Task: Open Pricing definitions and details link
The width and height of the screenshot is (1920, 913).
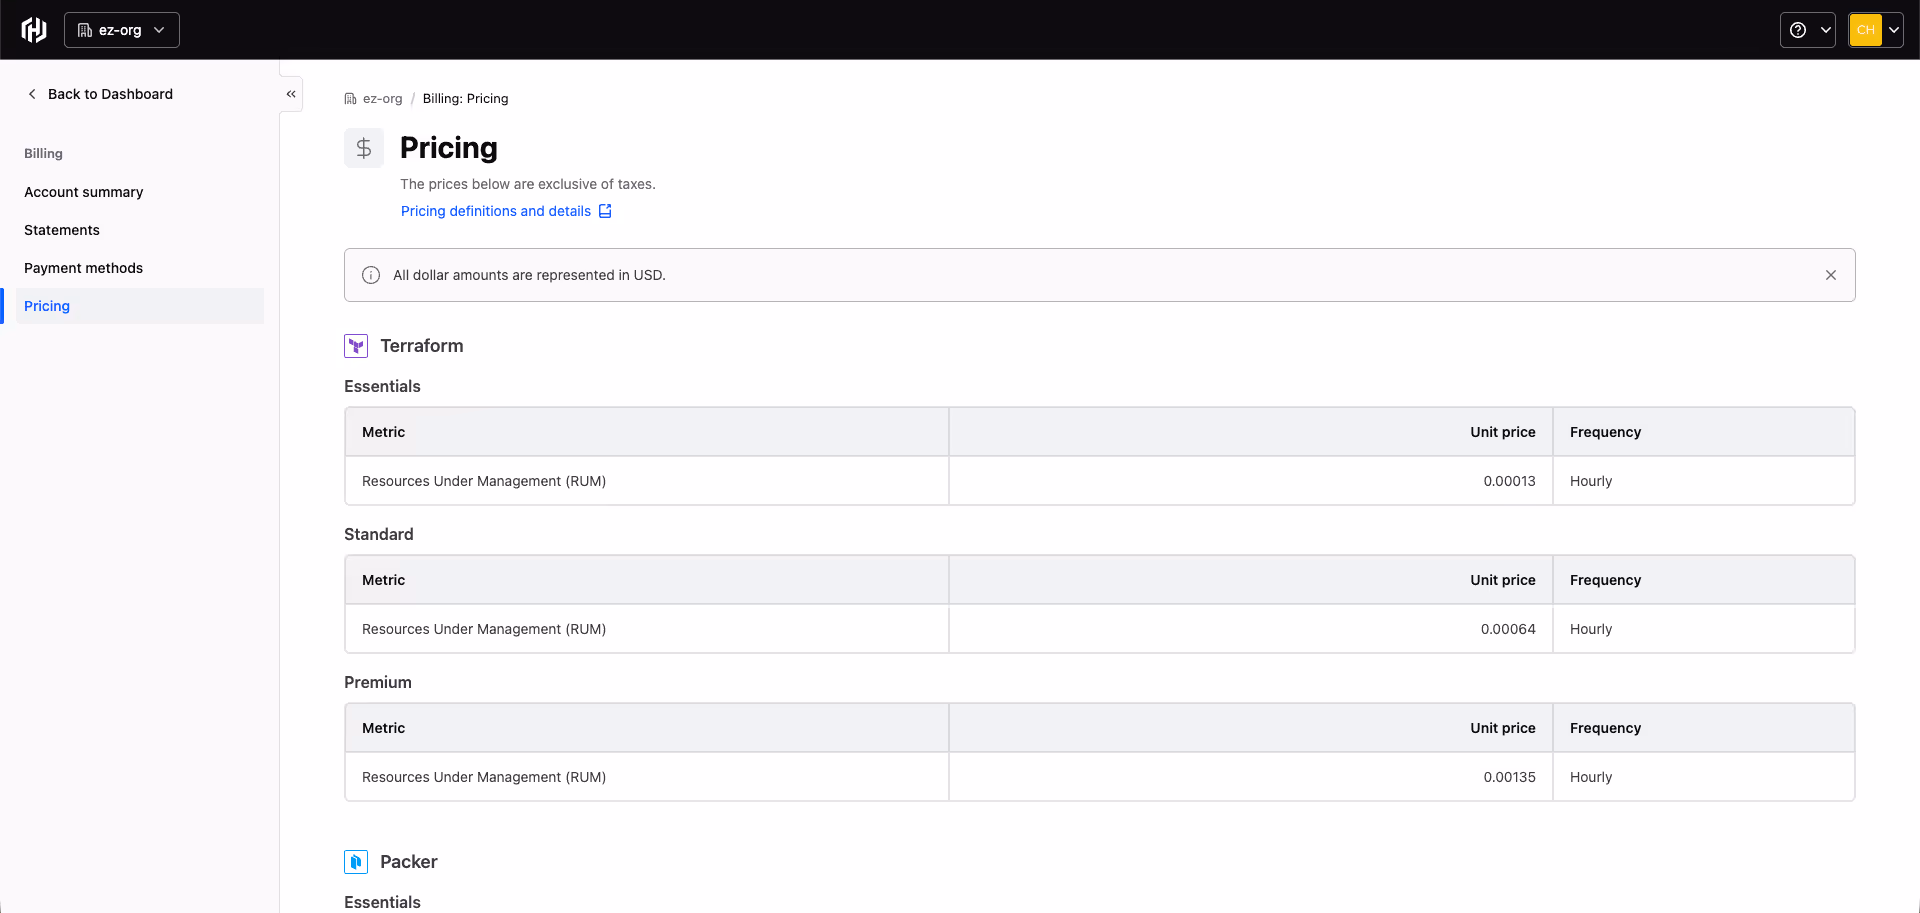Action: tap(495, 211)
